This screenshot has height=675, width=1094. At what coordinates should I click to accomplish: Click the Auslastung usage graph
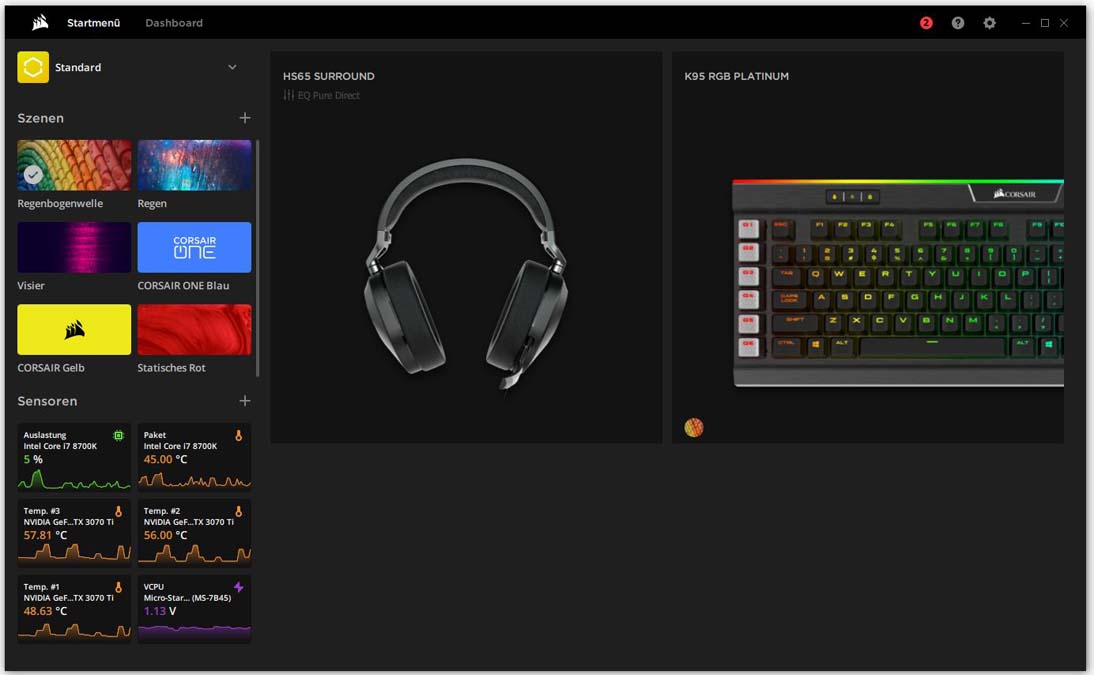pos(74,480)
